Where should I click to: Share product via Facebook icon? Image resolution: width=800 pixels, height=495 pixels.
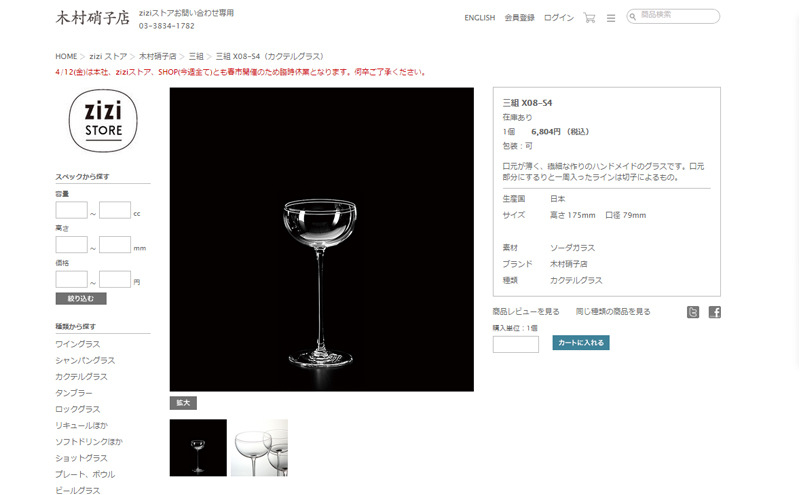pos(715,312)
